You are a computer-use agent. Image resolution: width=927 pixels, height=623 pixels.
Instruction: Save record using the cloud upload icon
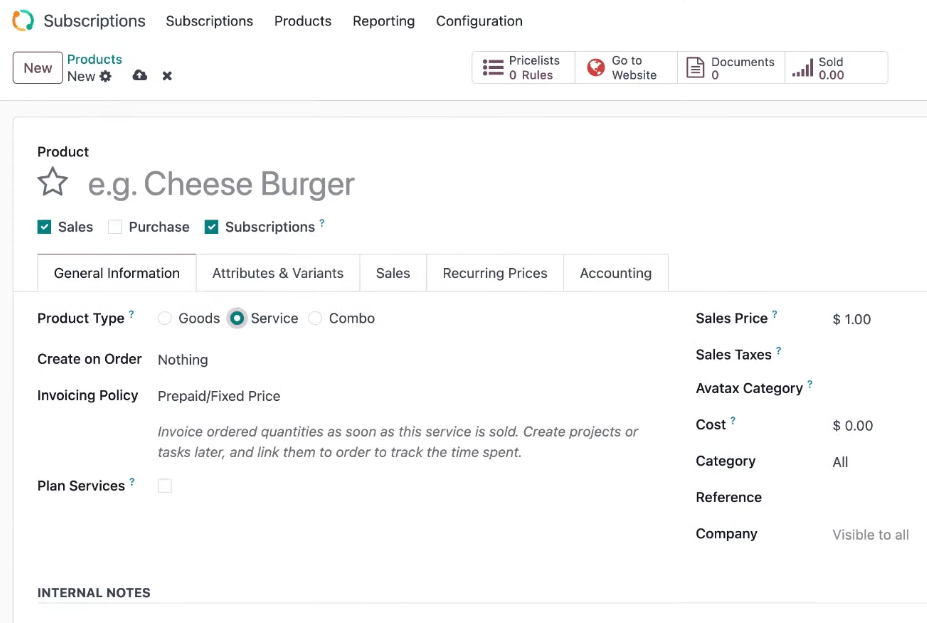pos(140,76)
